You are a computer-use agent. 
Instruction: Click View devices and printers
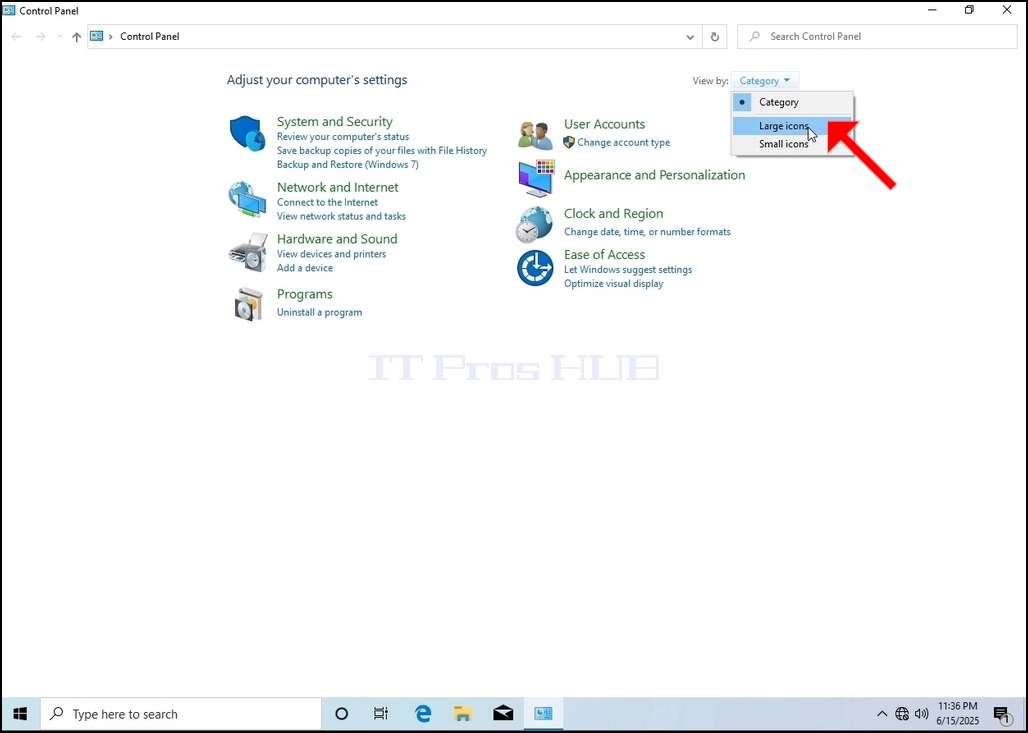[x=331, y=254]
